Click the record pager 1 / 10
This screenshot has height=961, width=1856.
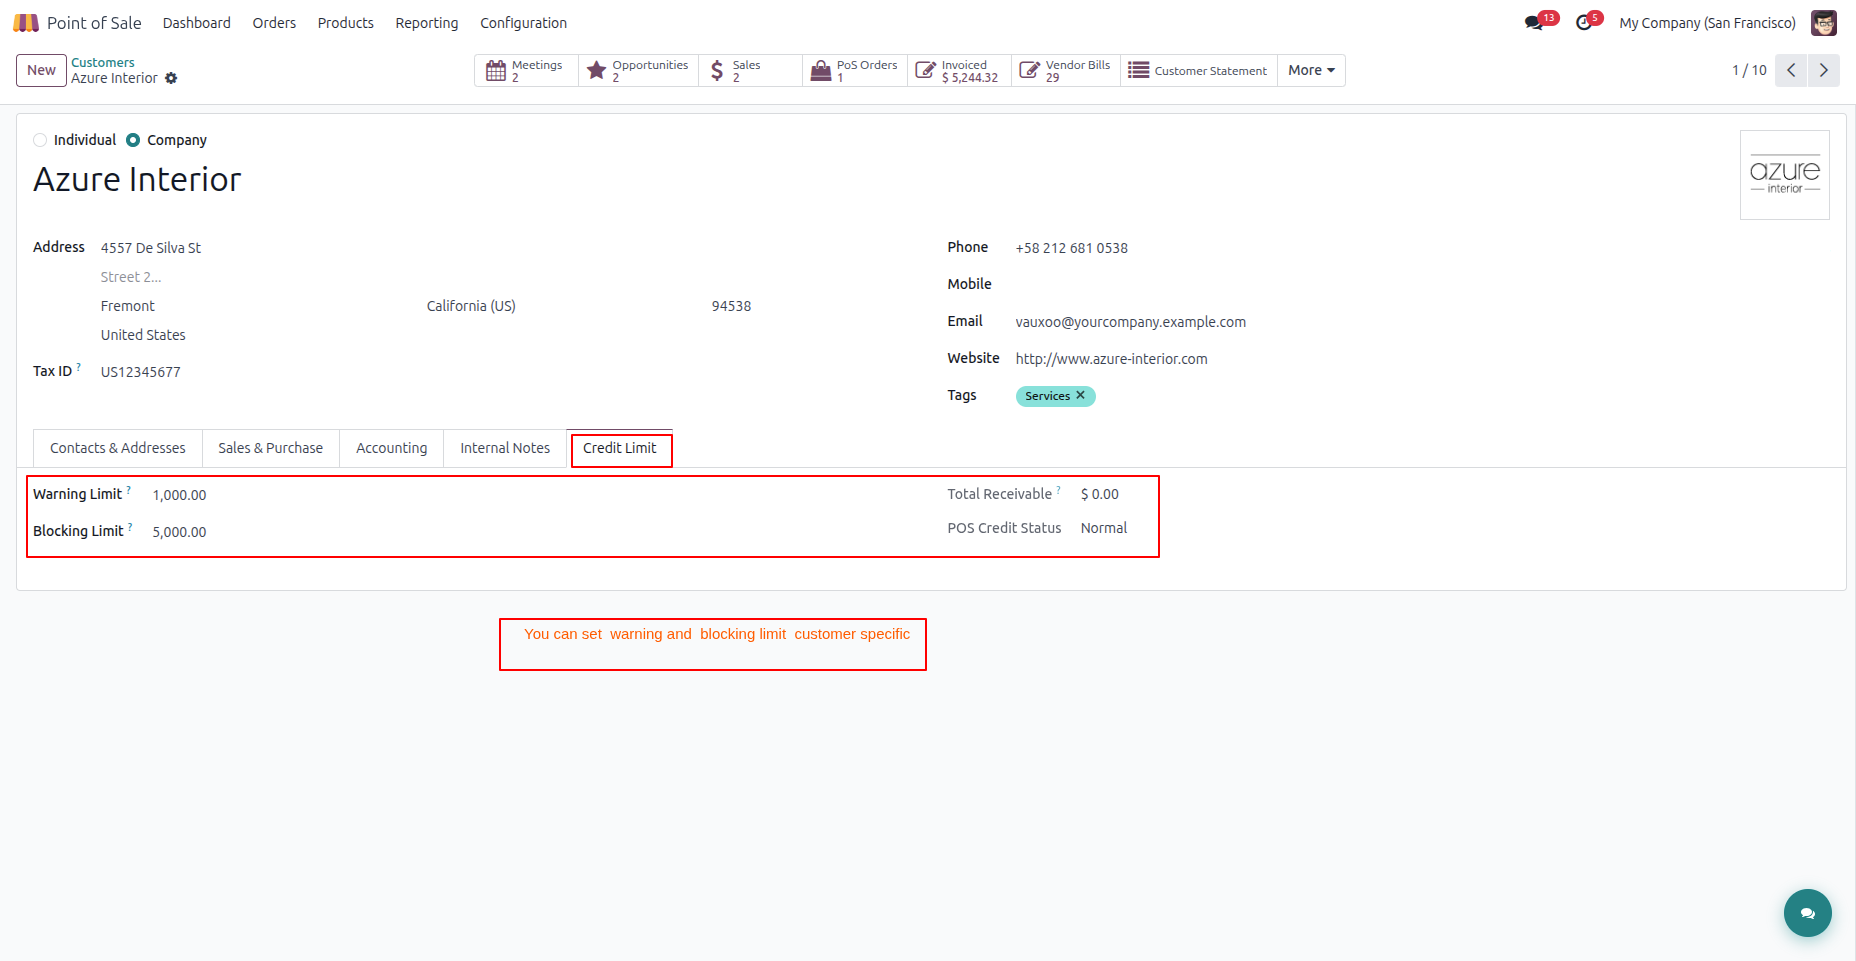tap(1749, 70)
